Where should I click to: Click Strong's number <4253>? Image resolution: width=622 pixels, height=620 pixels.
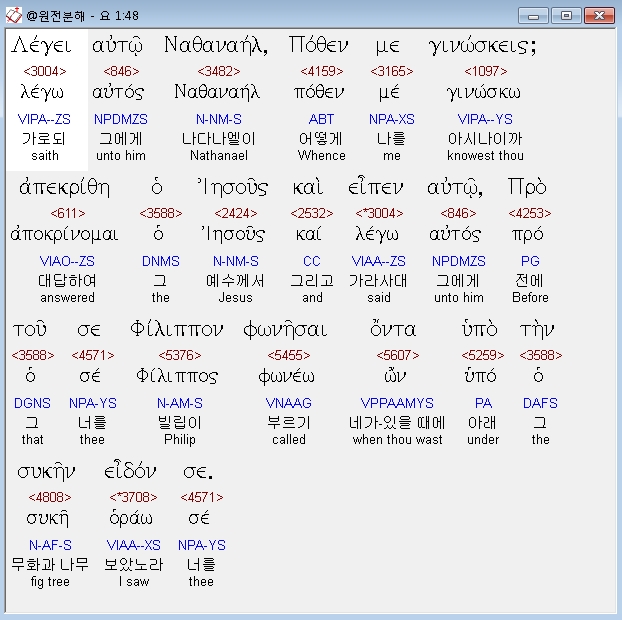tap(530, 213)
